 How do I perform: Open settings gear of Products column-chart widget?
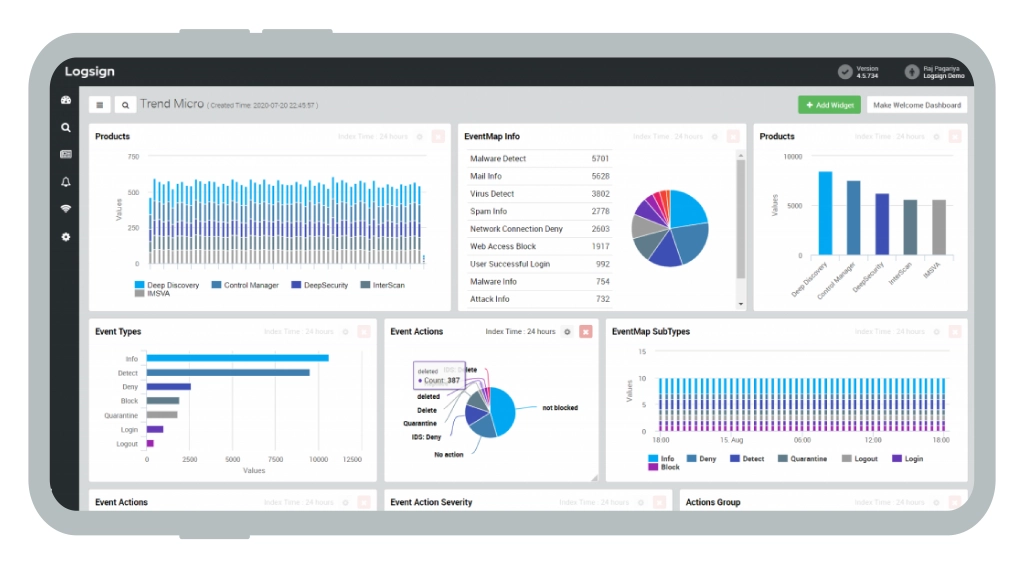(936, 136)
